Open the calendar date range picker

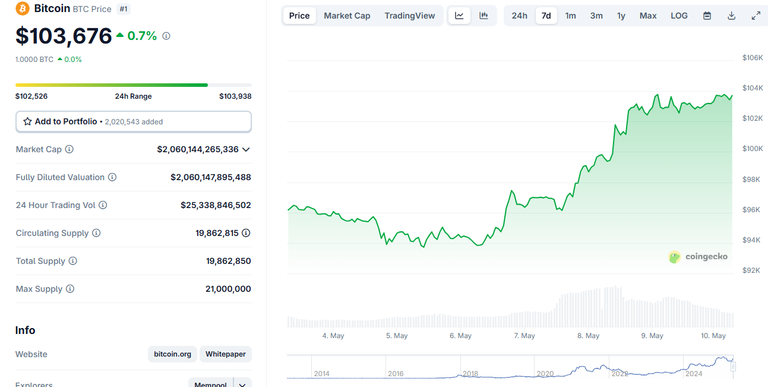click(x=707, y=16)
